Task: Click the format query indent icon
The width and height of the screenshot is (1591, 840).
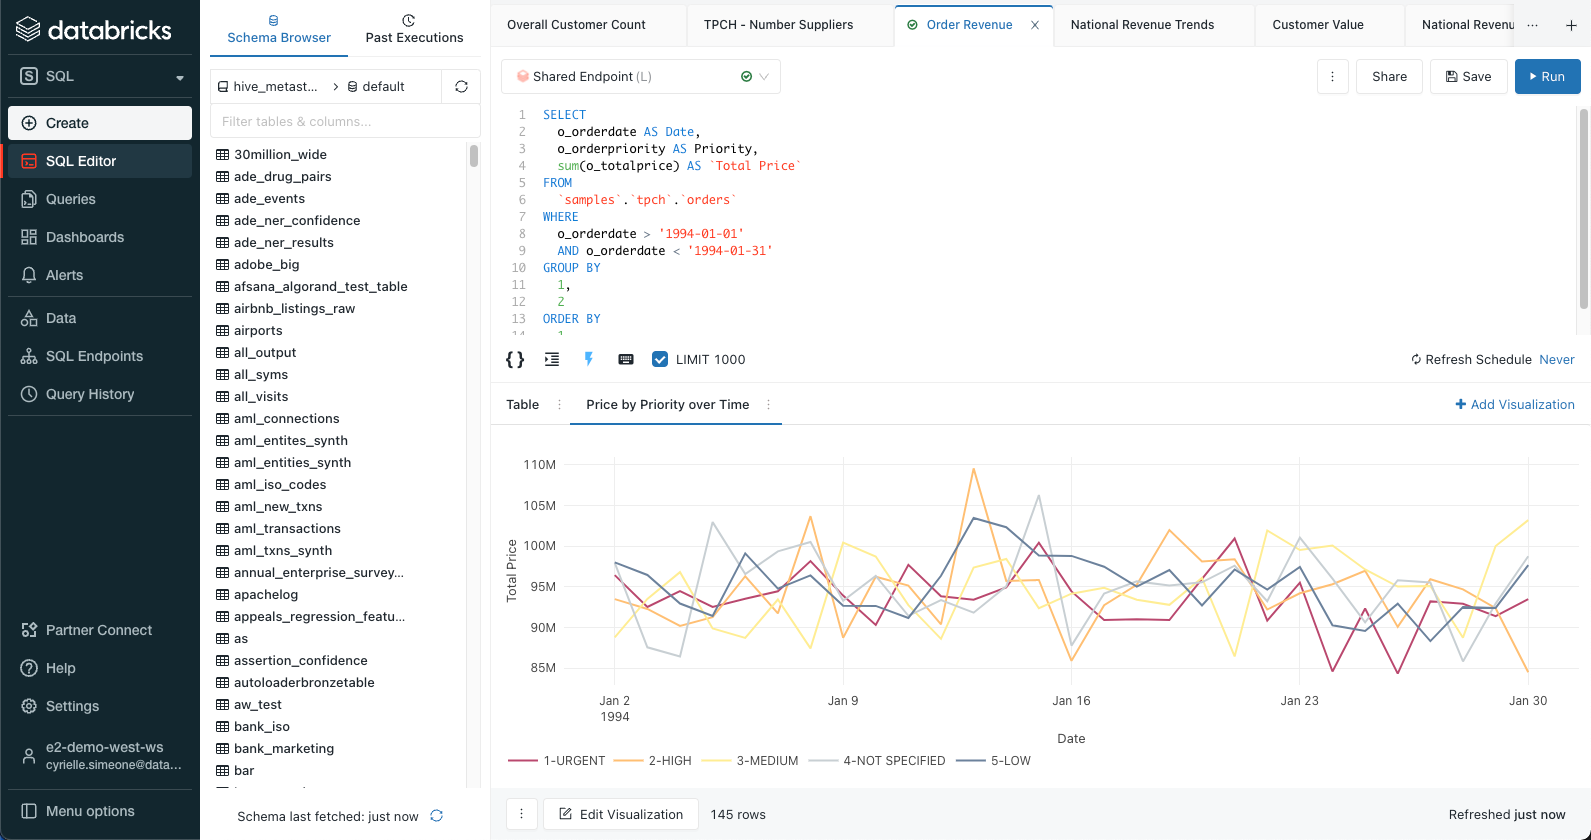Action: pyautogui.click(x=552, y=360)
